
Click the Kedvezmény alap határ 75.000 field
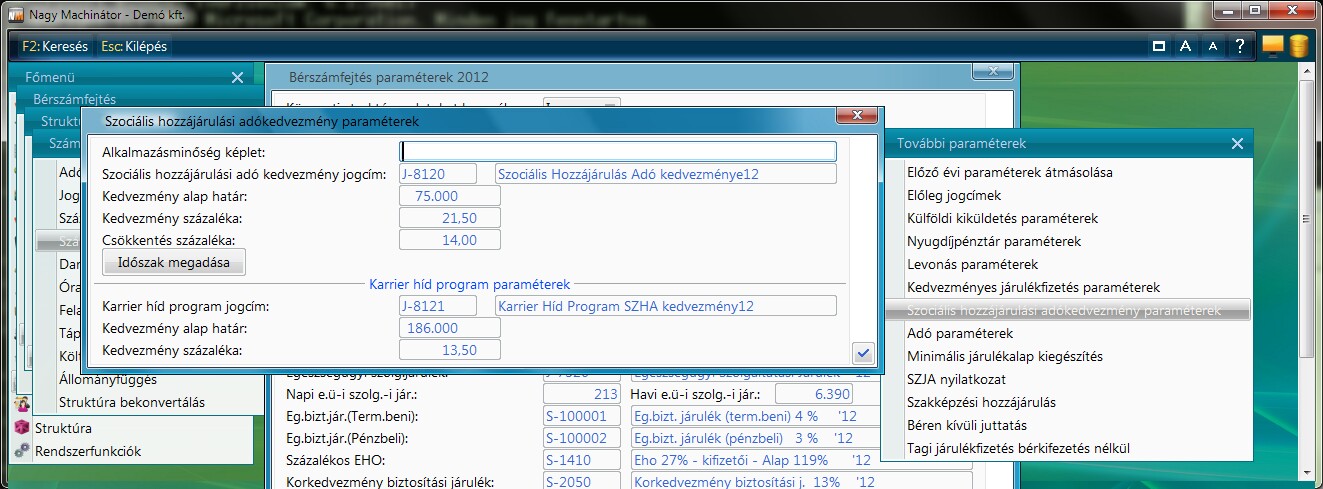(x=449, y=196)
